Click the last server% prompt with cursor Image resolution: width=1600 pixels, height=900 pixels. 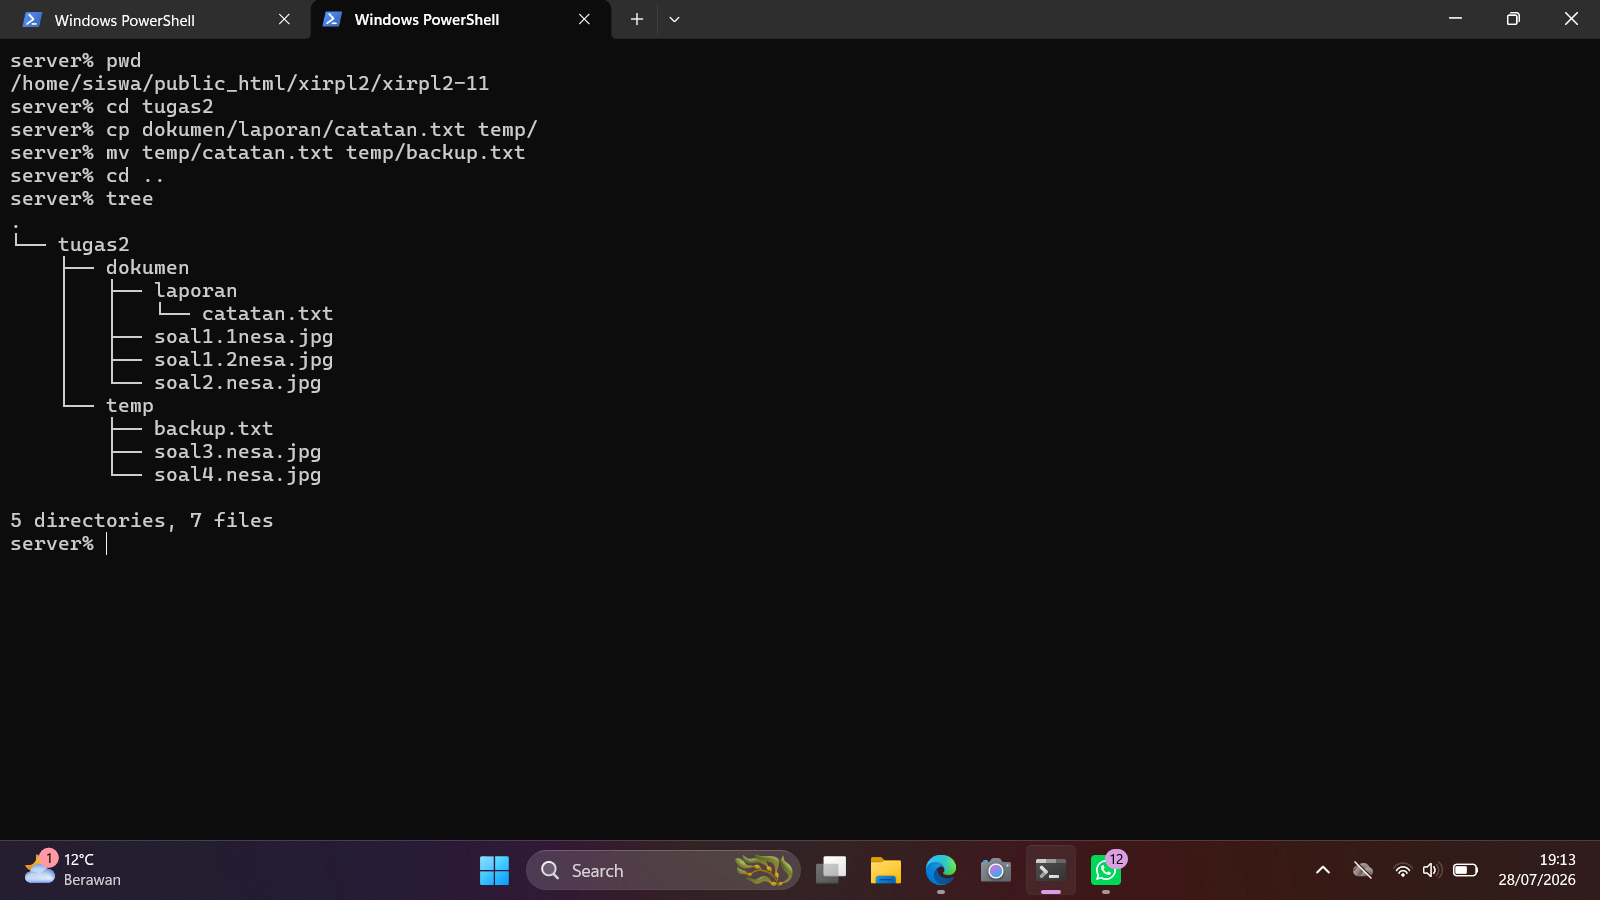(x=58, y=544)
